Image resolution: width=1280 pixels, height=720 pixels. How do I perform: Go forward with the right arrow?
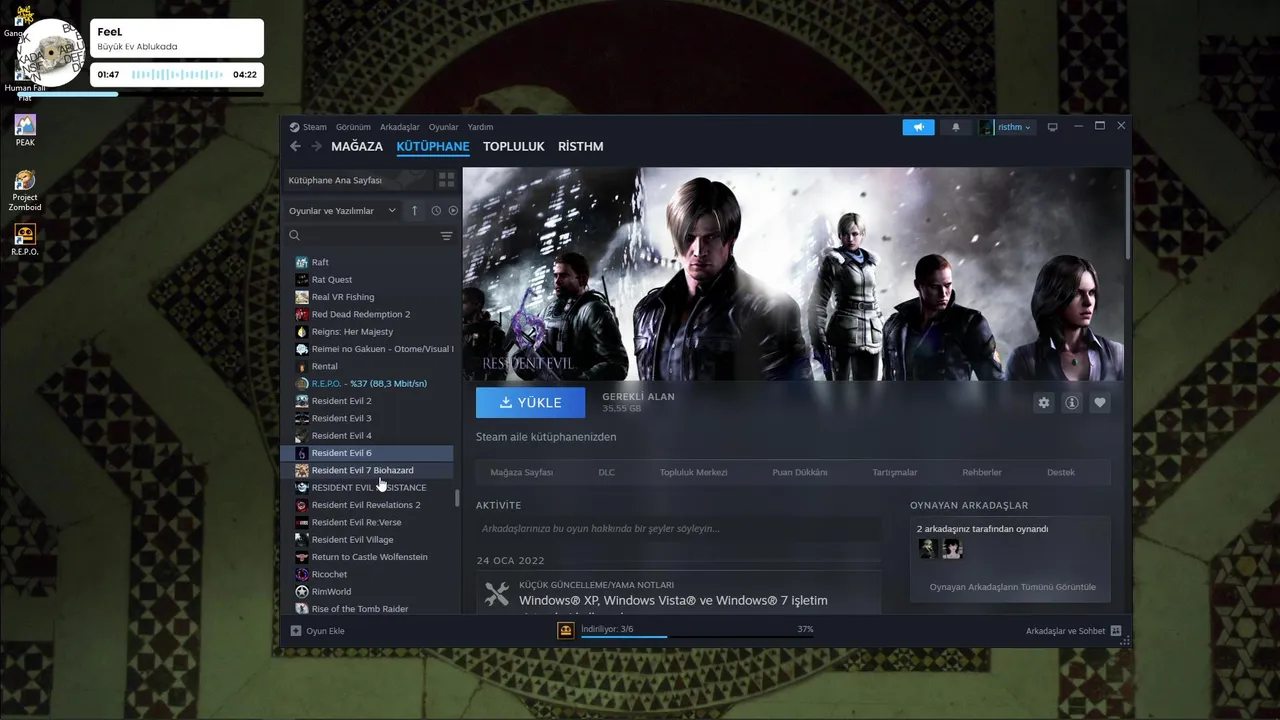pos(316,146)
